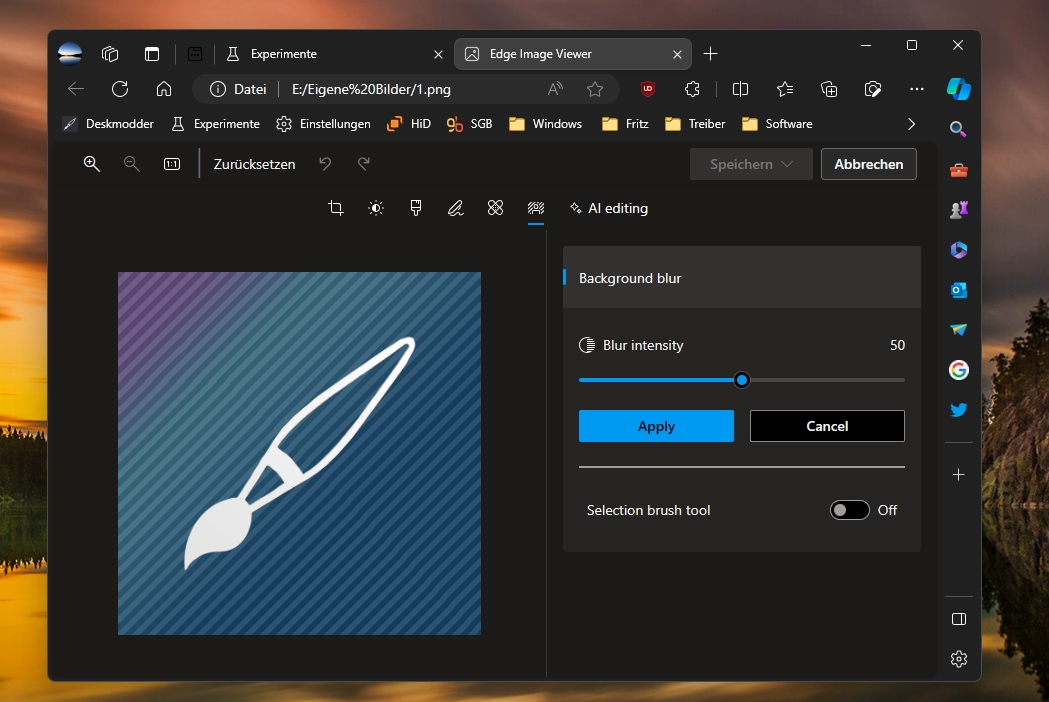The image size is (1049, 702).
Task: Click the actual size 1:1 icon
Action: coord(172,164)
